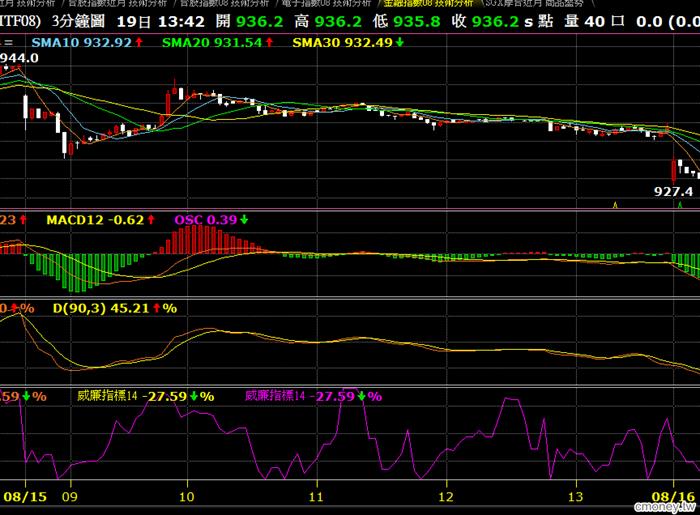Screen dimensions: 700x515
Task: Open the 台股指數近月 技術分析 tab
Action: 117,3
